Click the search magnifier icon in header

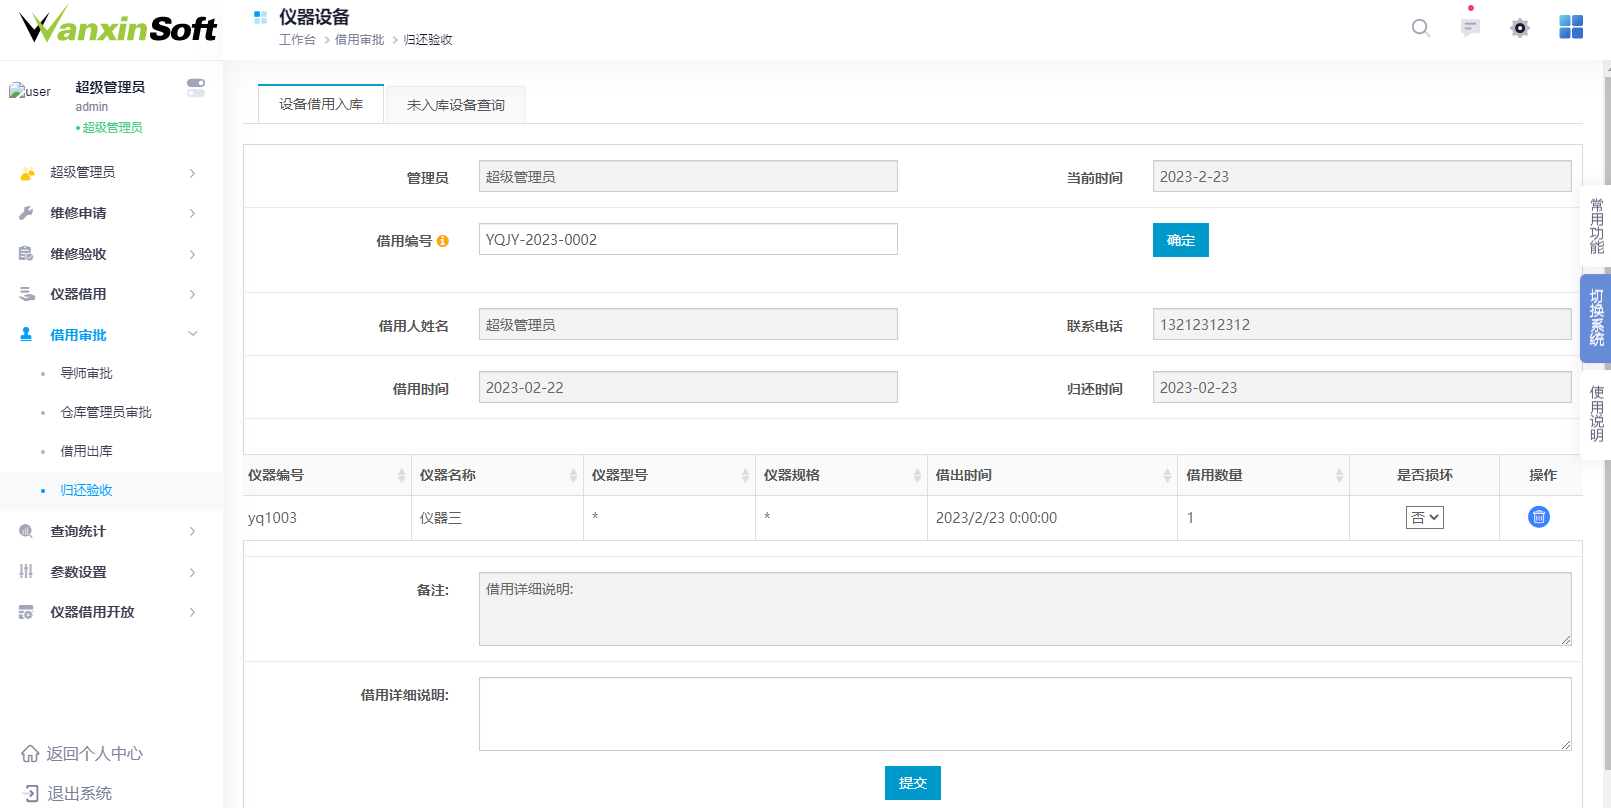(x=1420, y=28)
